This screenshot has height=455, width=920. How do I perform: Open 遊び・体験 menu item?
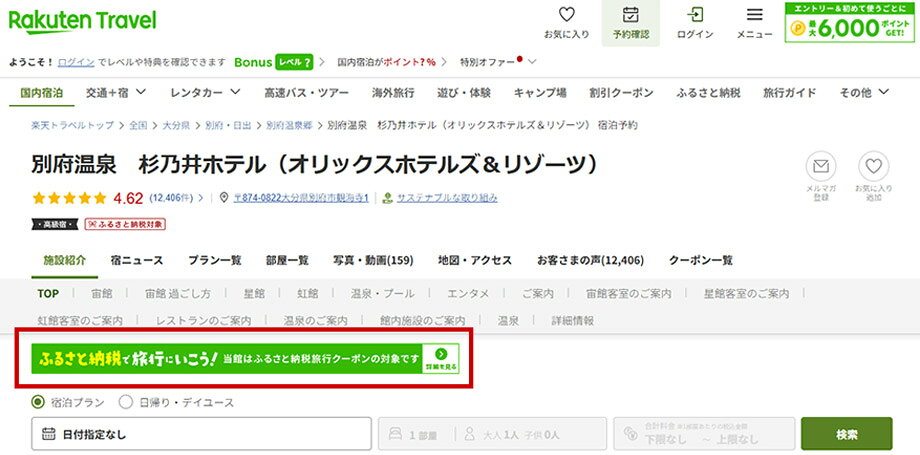point(464,93)
